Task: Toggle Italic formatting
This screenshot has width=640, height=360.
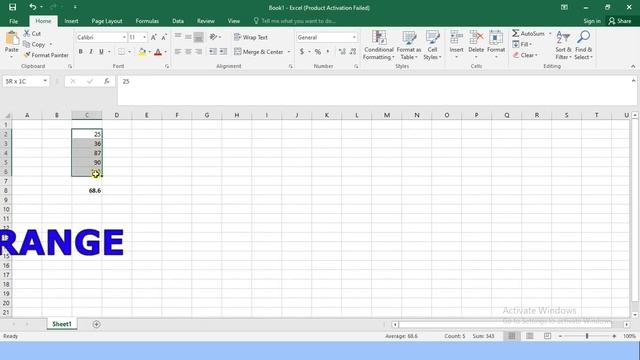Action: tap(91, 52)
